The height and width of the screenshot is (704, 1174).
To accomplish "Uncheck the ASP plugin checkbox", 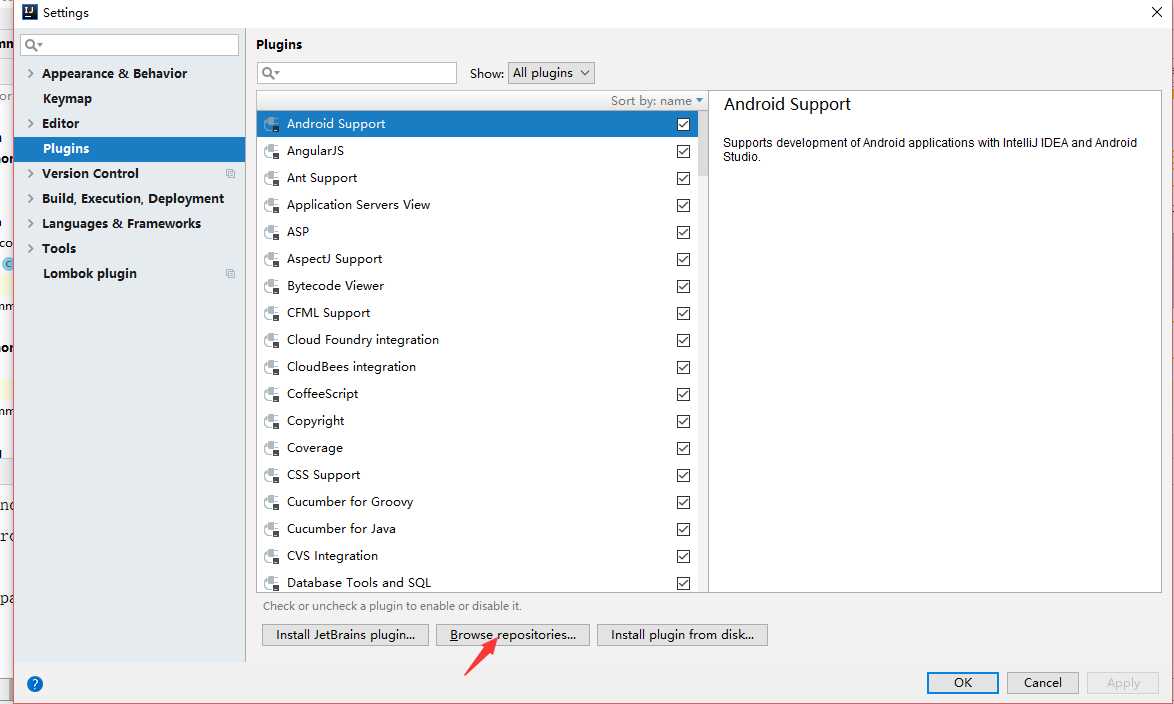I will pos(684,232).
